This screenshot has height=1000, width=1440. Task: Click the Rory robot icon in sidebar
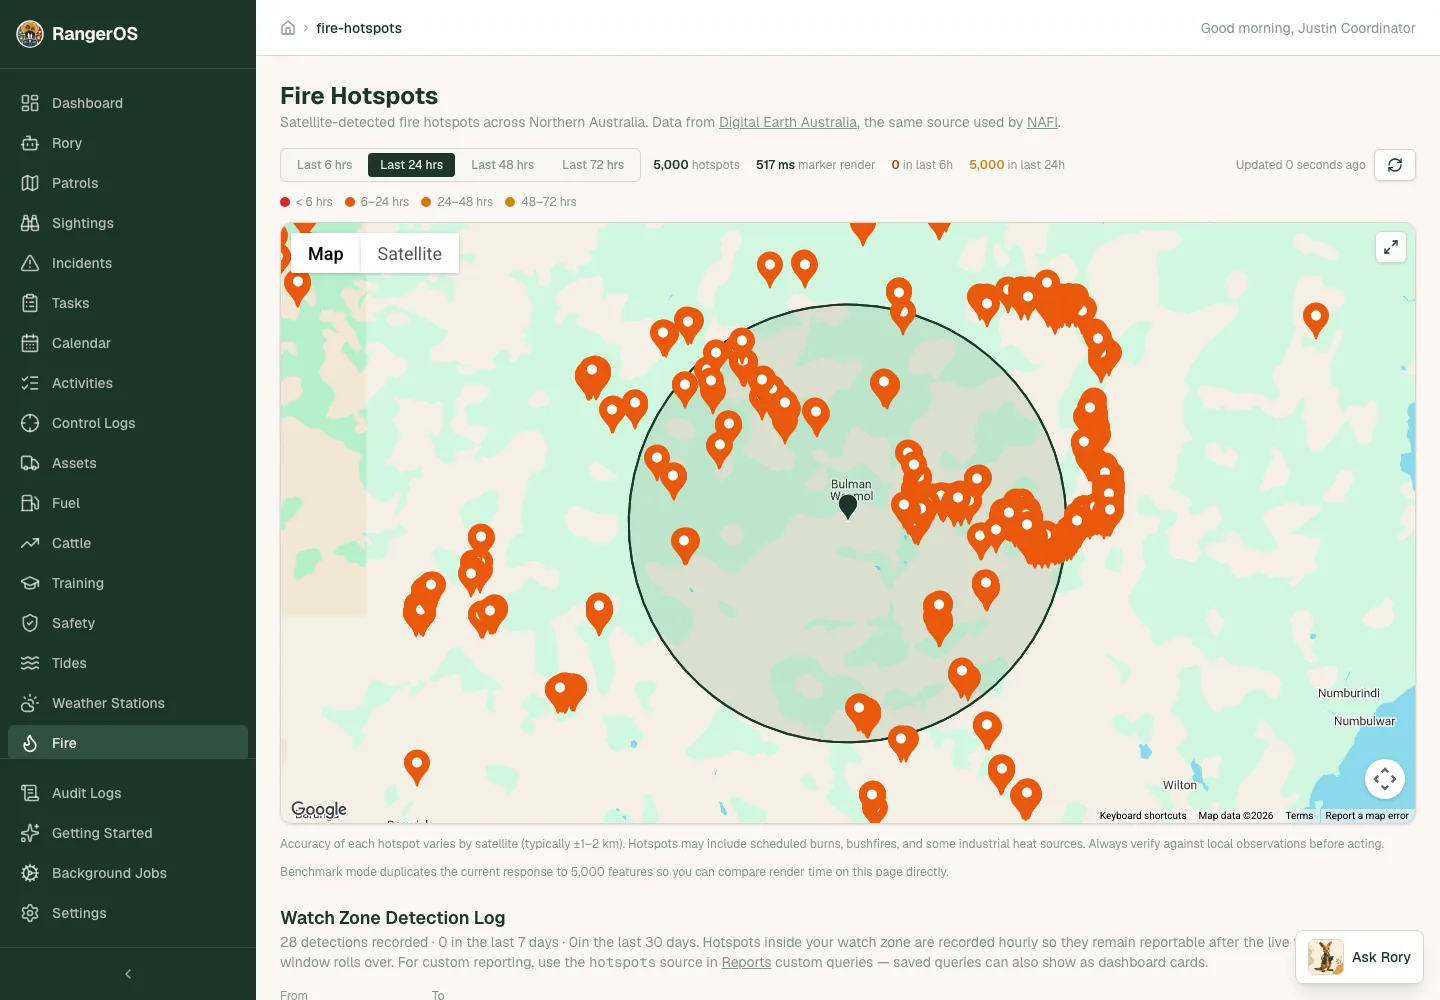point(30,143)
